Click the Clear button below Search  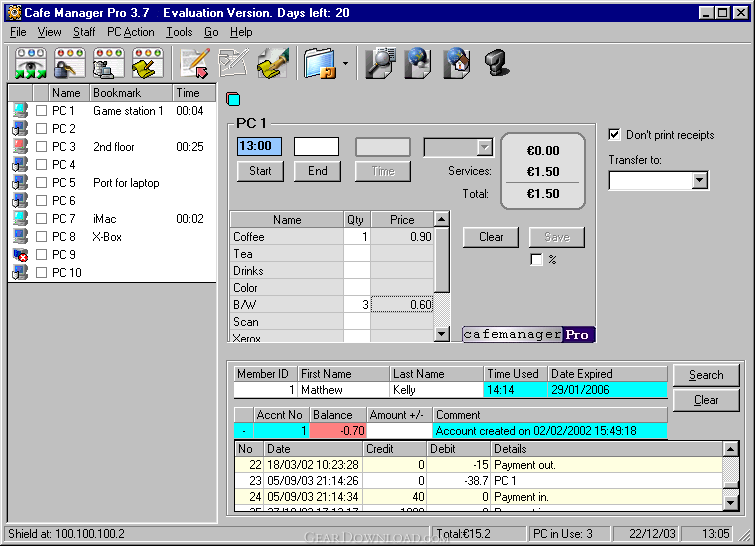click(706, 400)
